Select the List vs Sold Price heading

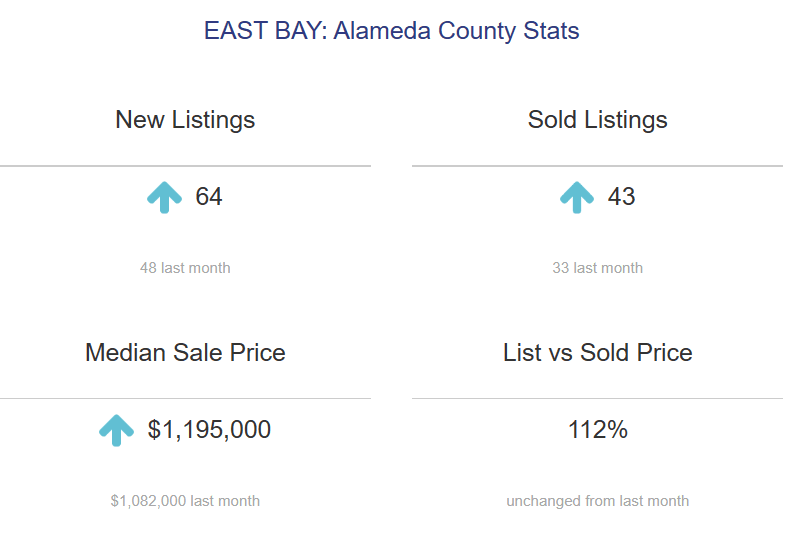click(597, 353)
